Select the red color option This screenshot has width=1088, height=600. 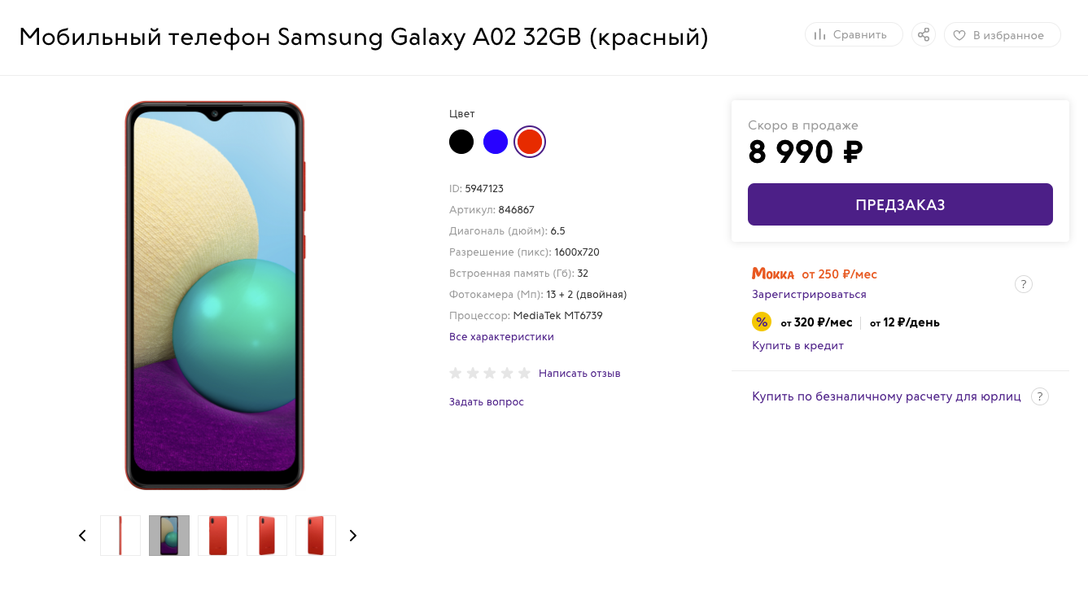[x=530, y=142]
